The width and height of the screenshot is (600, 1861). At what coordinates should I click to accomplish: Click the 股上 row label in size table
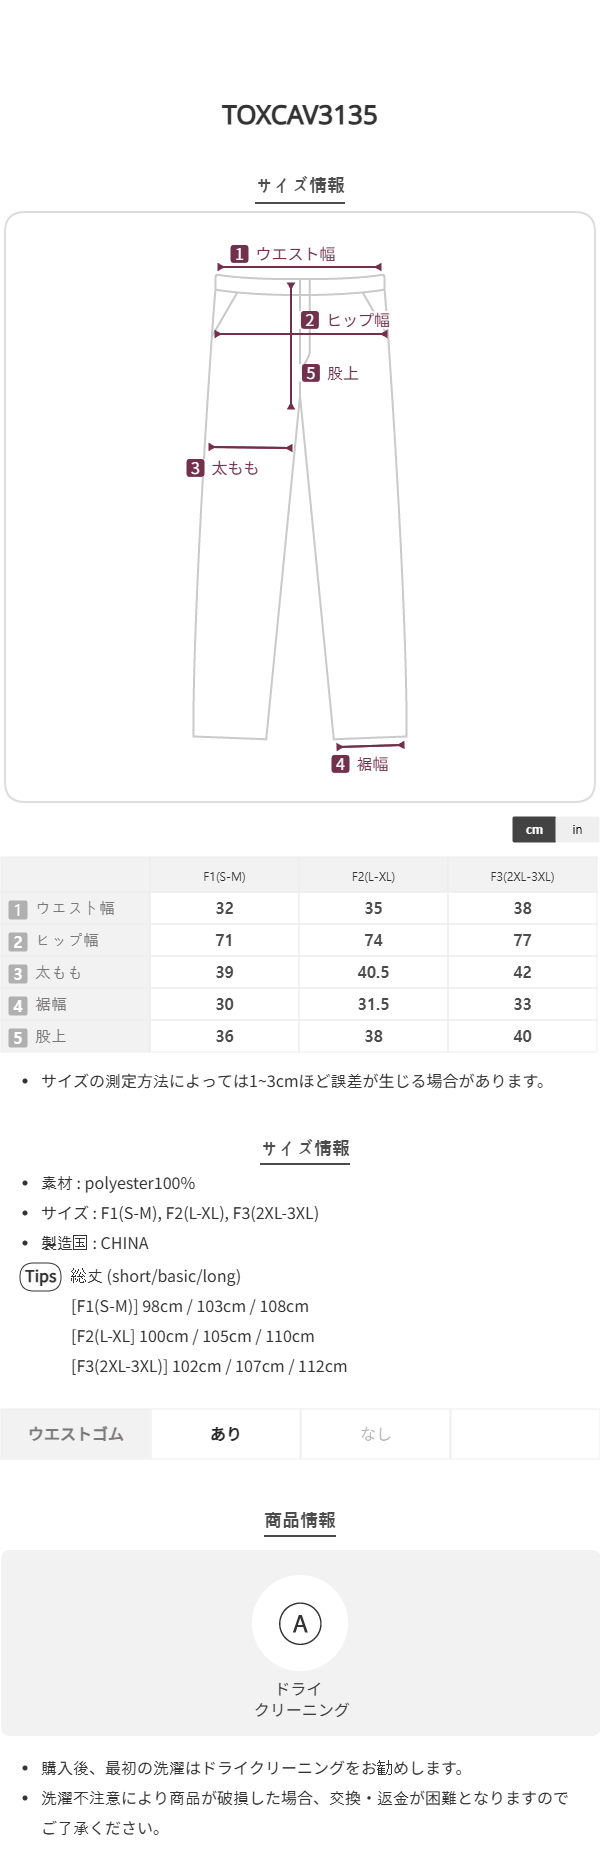coord(51,1037)
